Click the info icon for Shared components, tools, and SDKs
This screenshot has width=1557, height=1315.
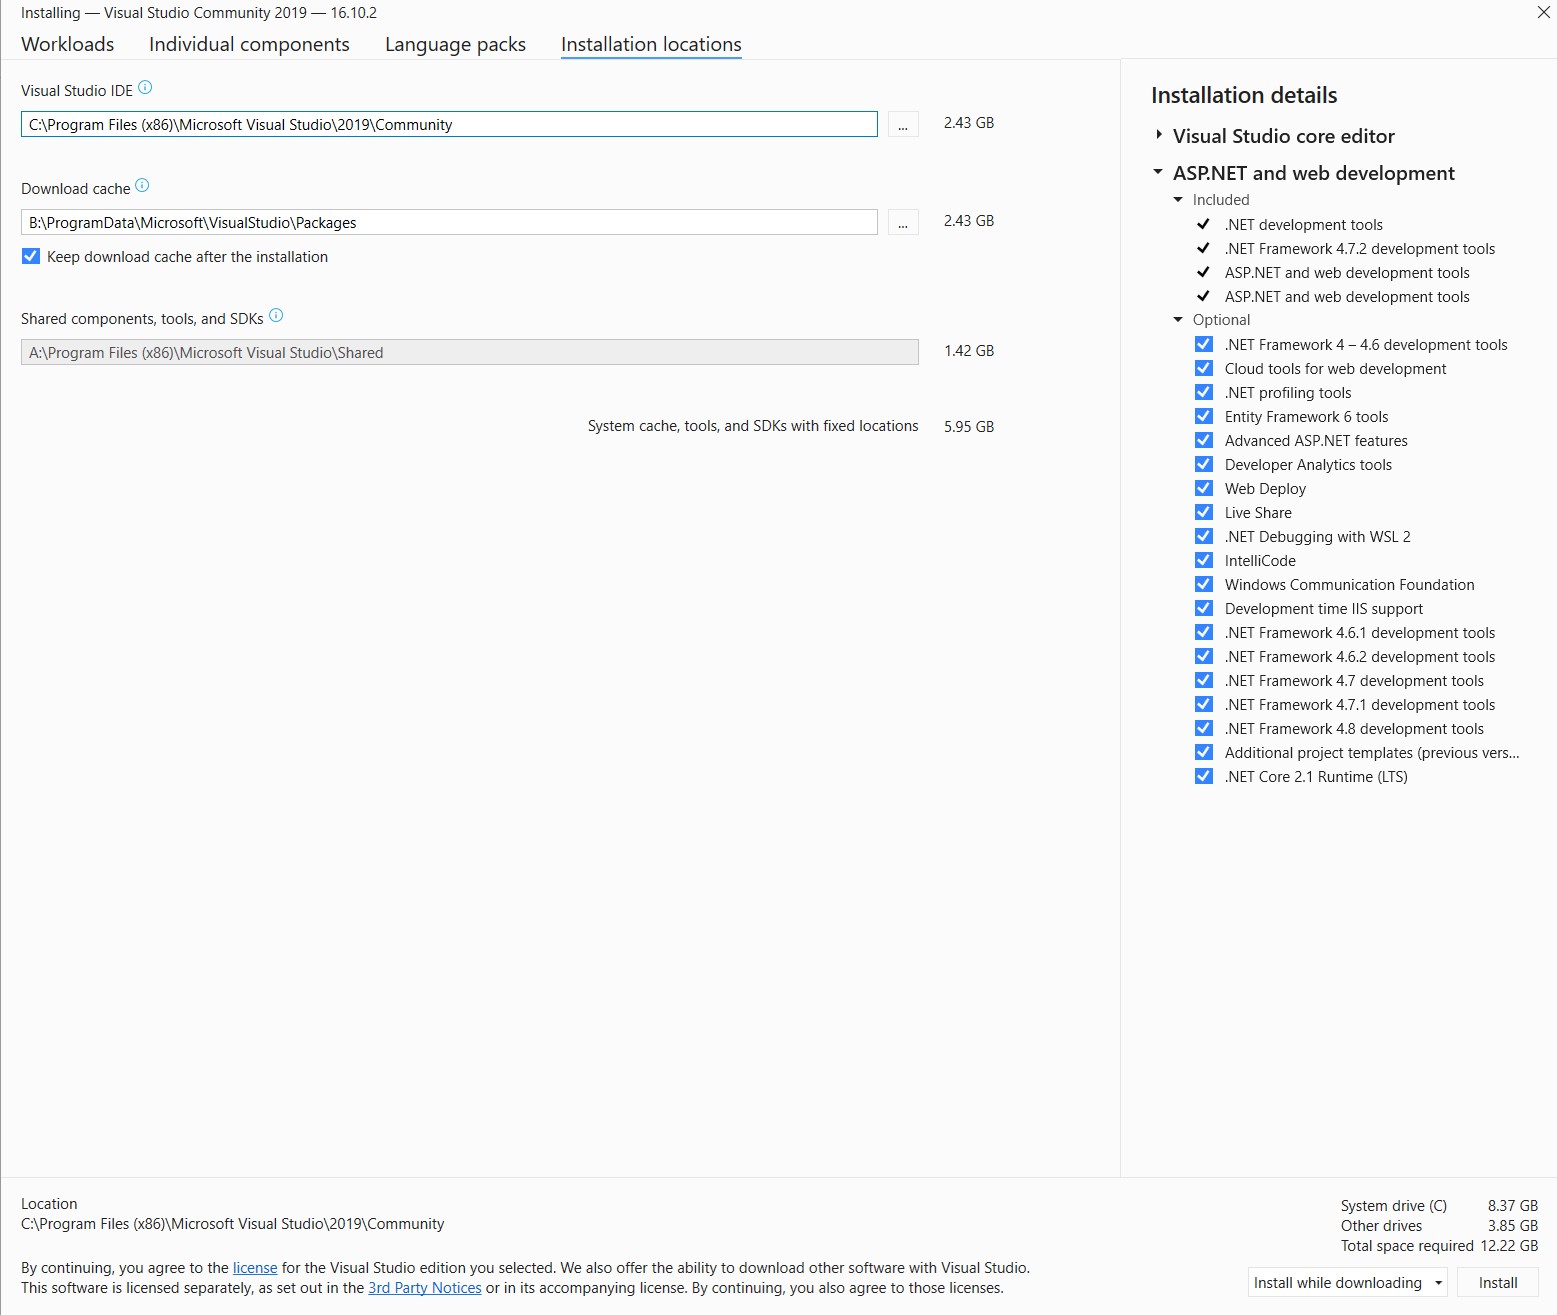[276, 316]
